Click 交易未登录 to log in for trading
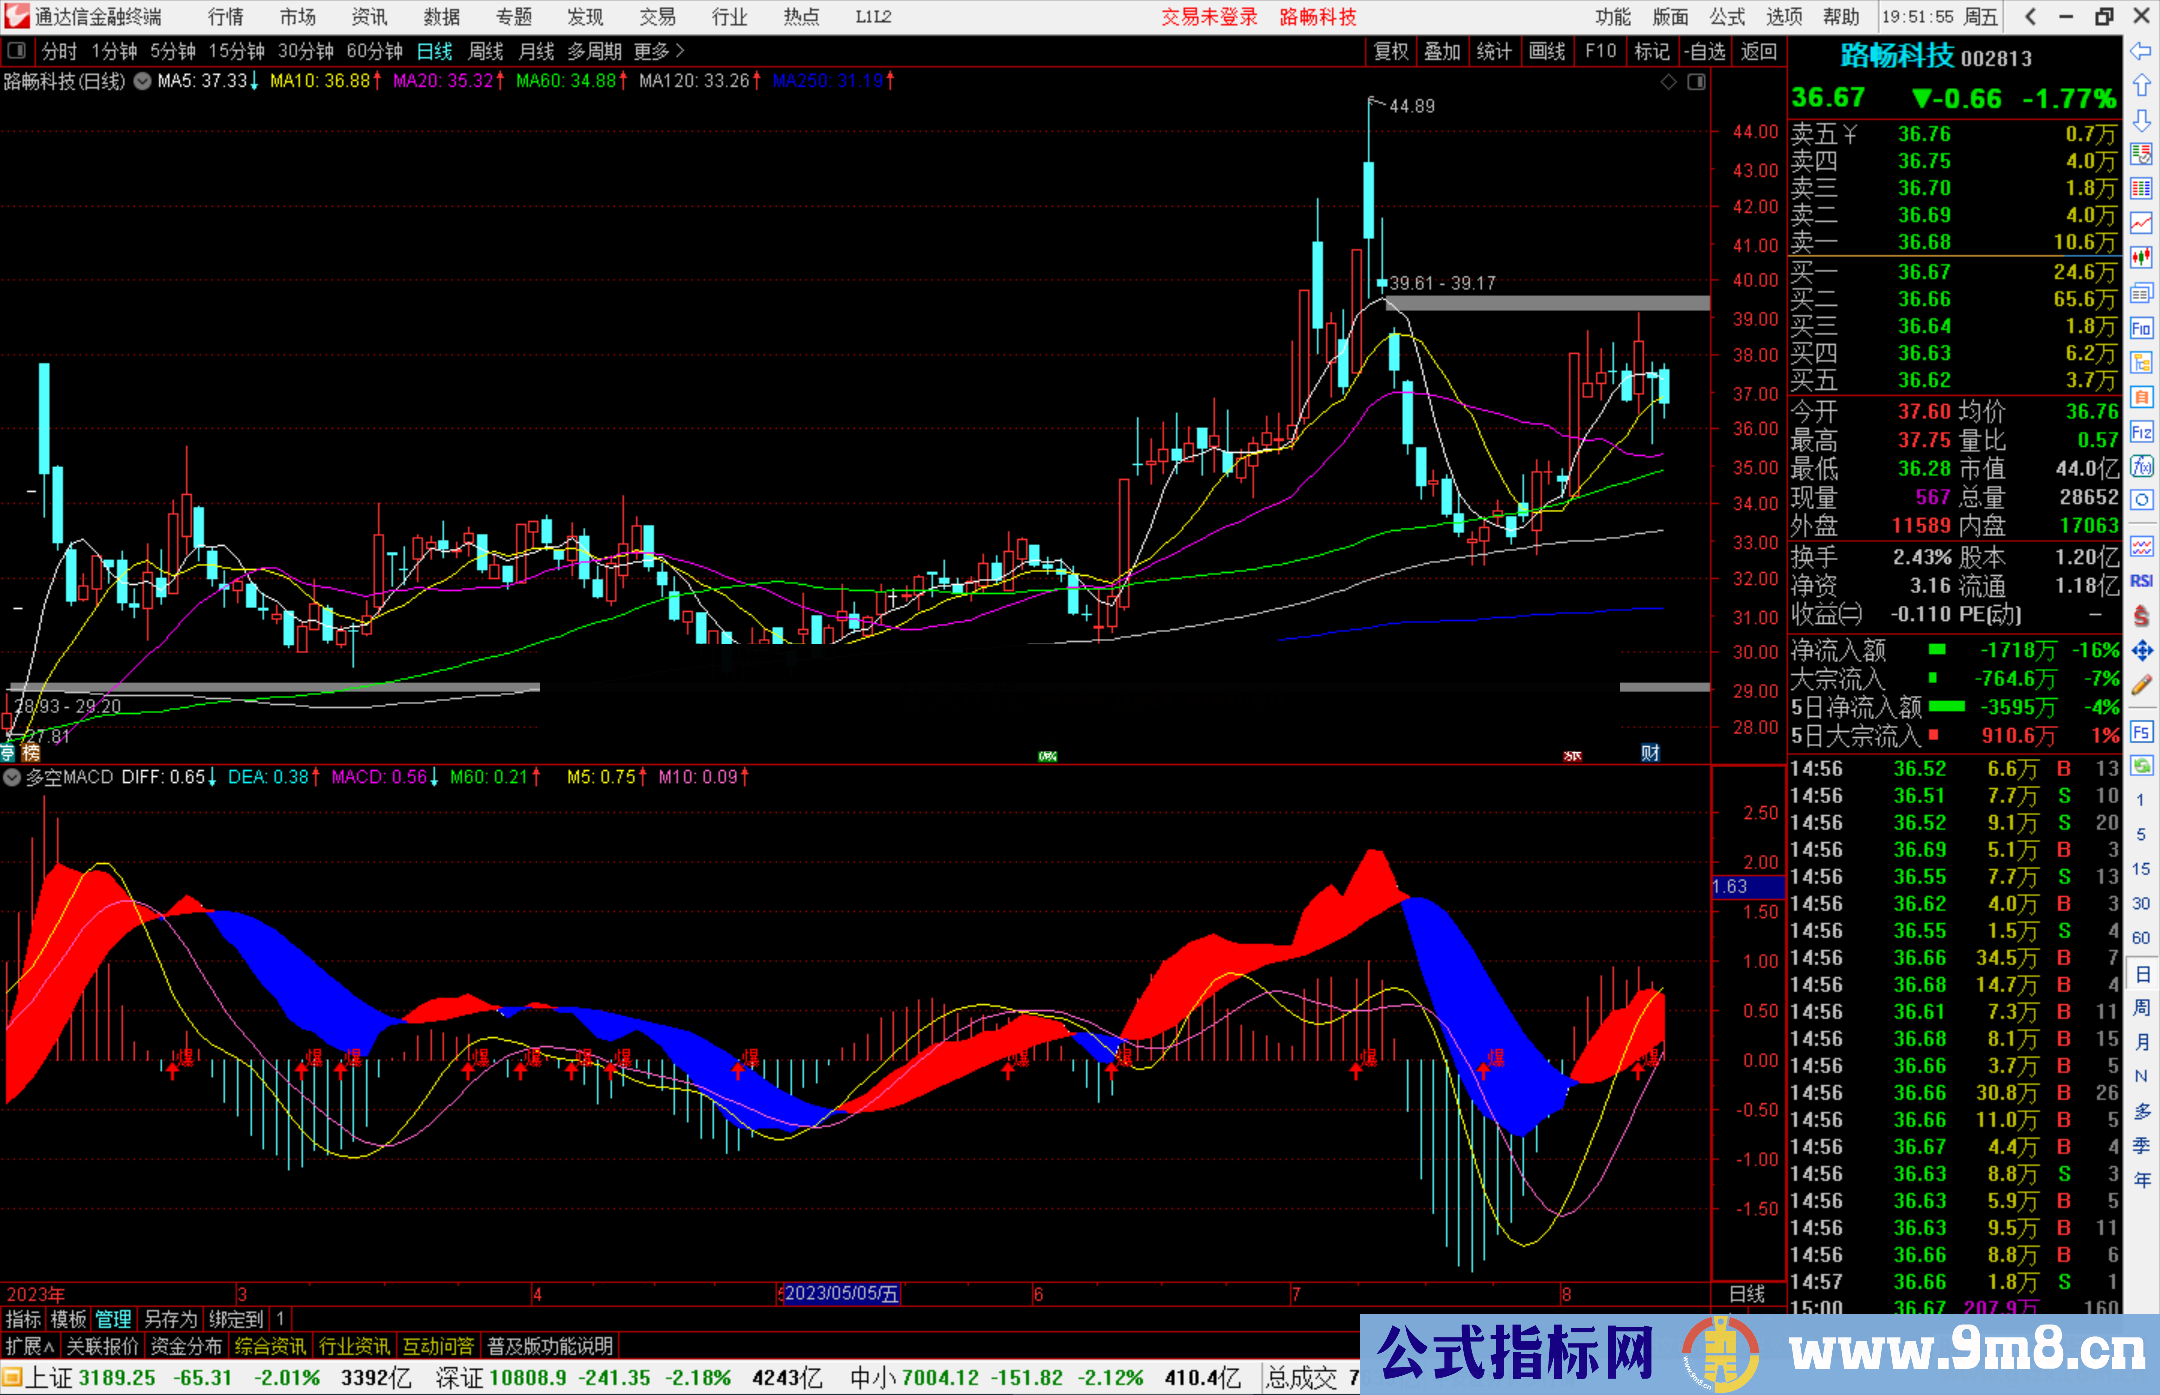 click(x=1209, y=17)
